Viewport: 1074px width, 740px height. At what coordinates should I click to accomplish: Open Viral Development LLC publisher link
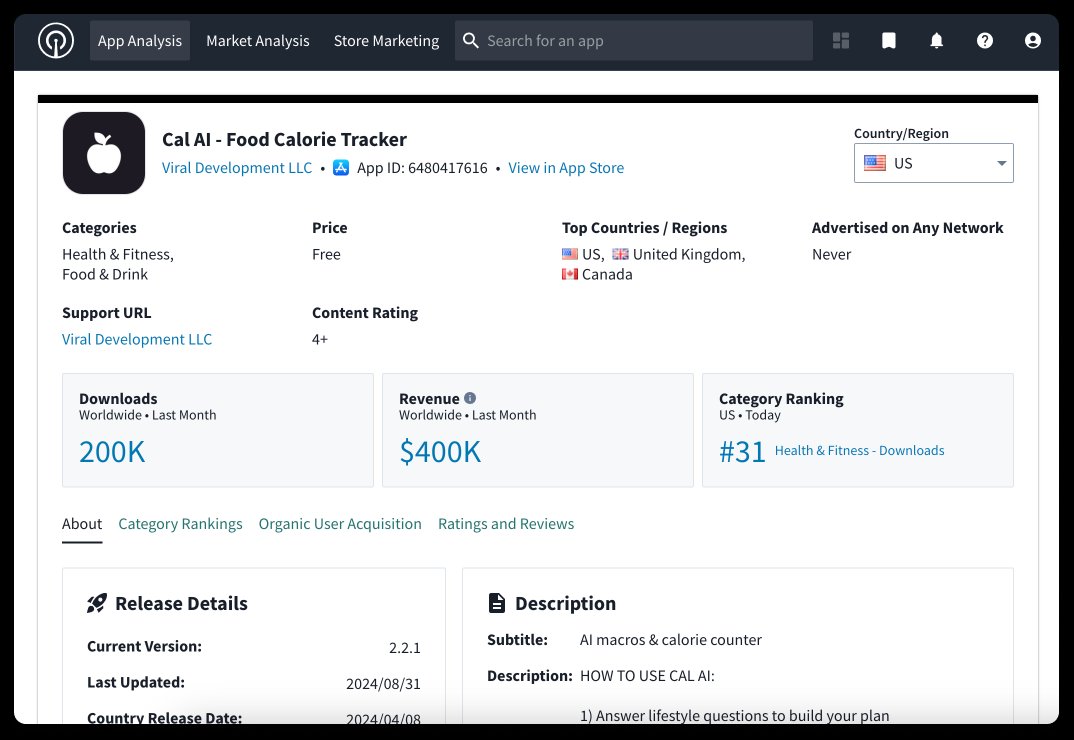237,168
